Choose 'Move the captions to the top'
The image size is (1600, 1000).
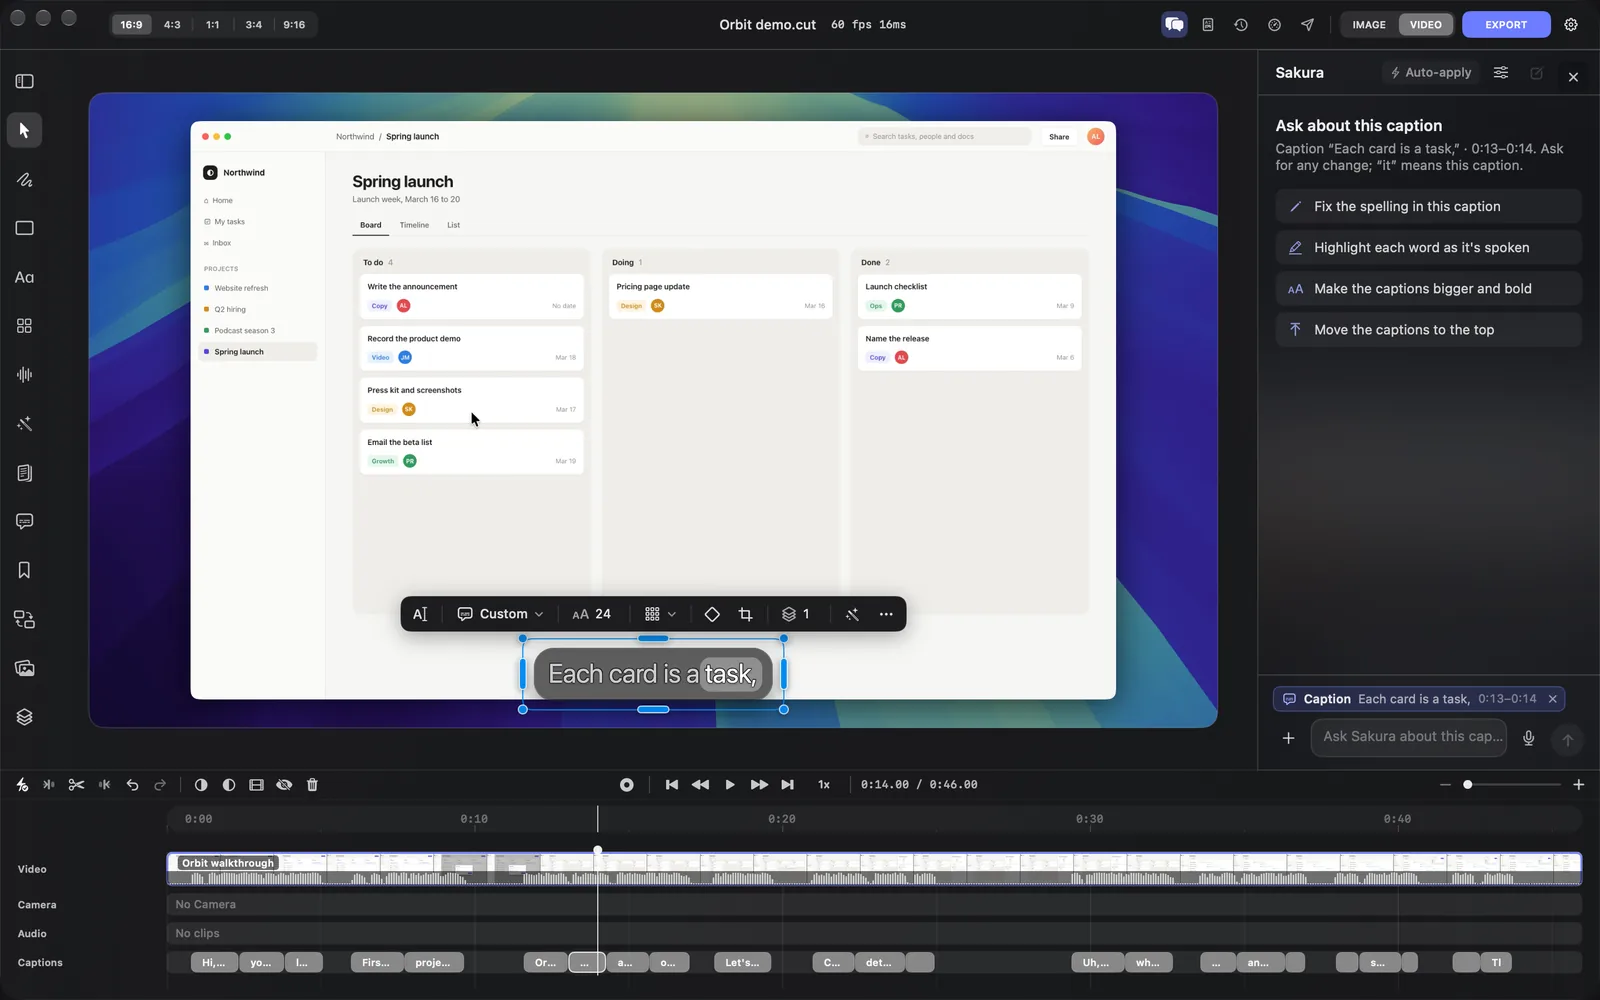click(1428, 329)
